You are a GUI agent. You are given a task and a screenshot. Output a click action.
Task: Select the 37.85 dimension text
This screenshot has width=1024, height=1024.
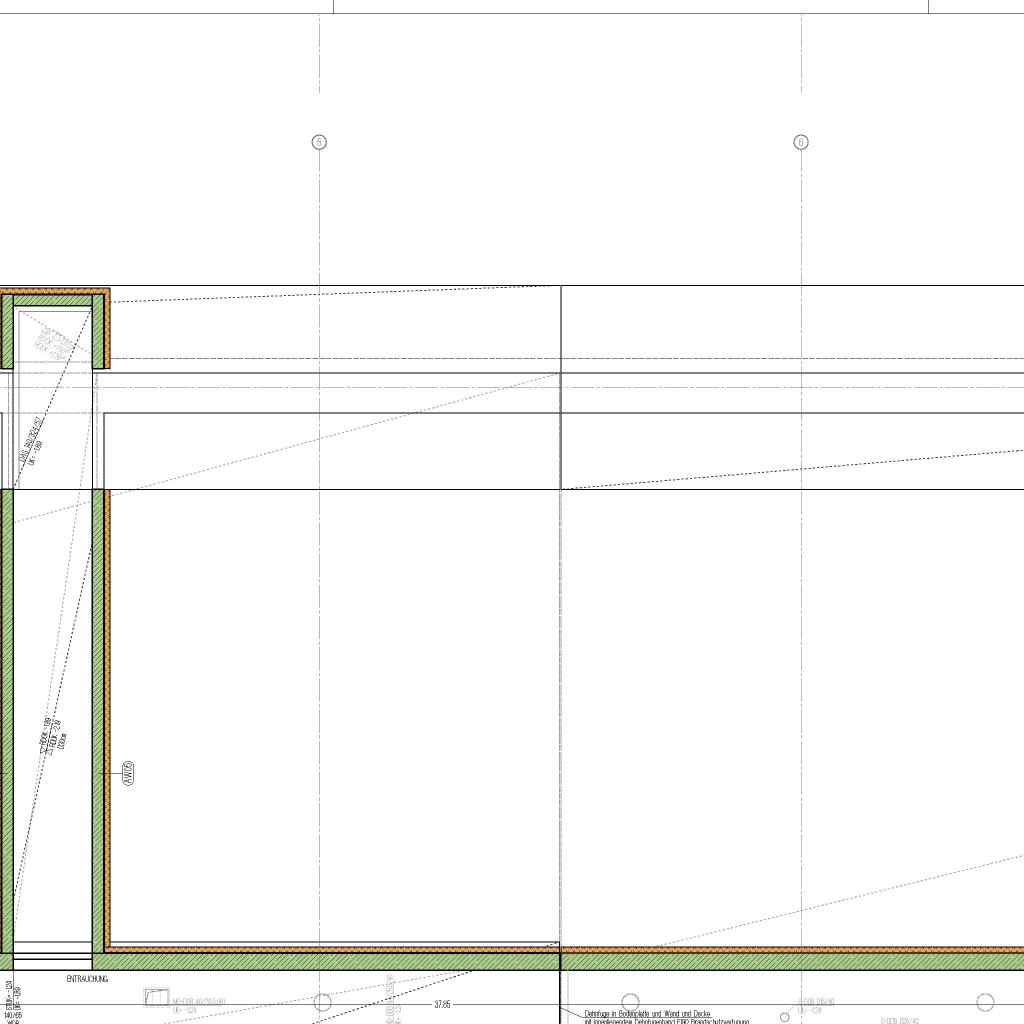tap(441, 1004)
